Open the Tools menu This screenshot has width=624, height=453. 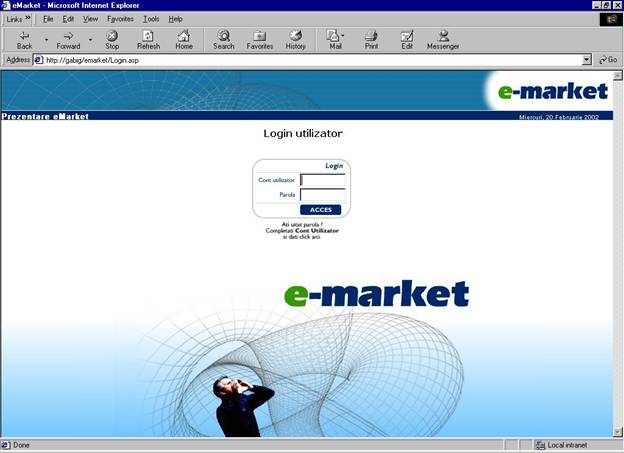point(151,19)
